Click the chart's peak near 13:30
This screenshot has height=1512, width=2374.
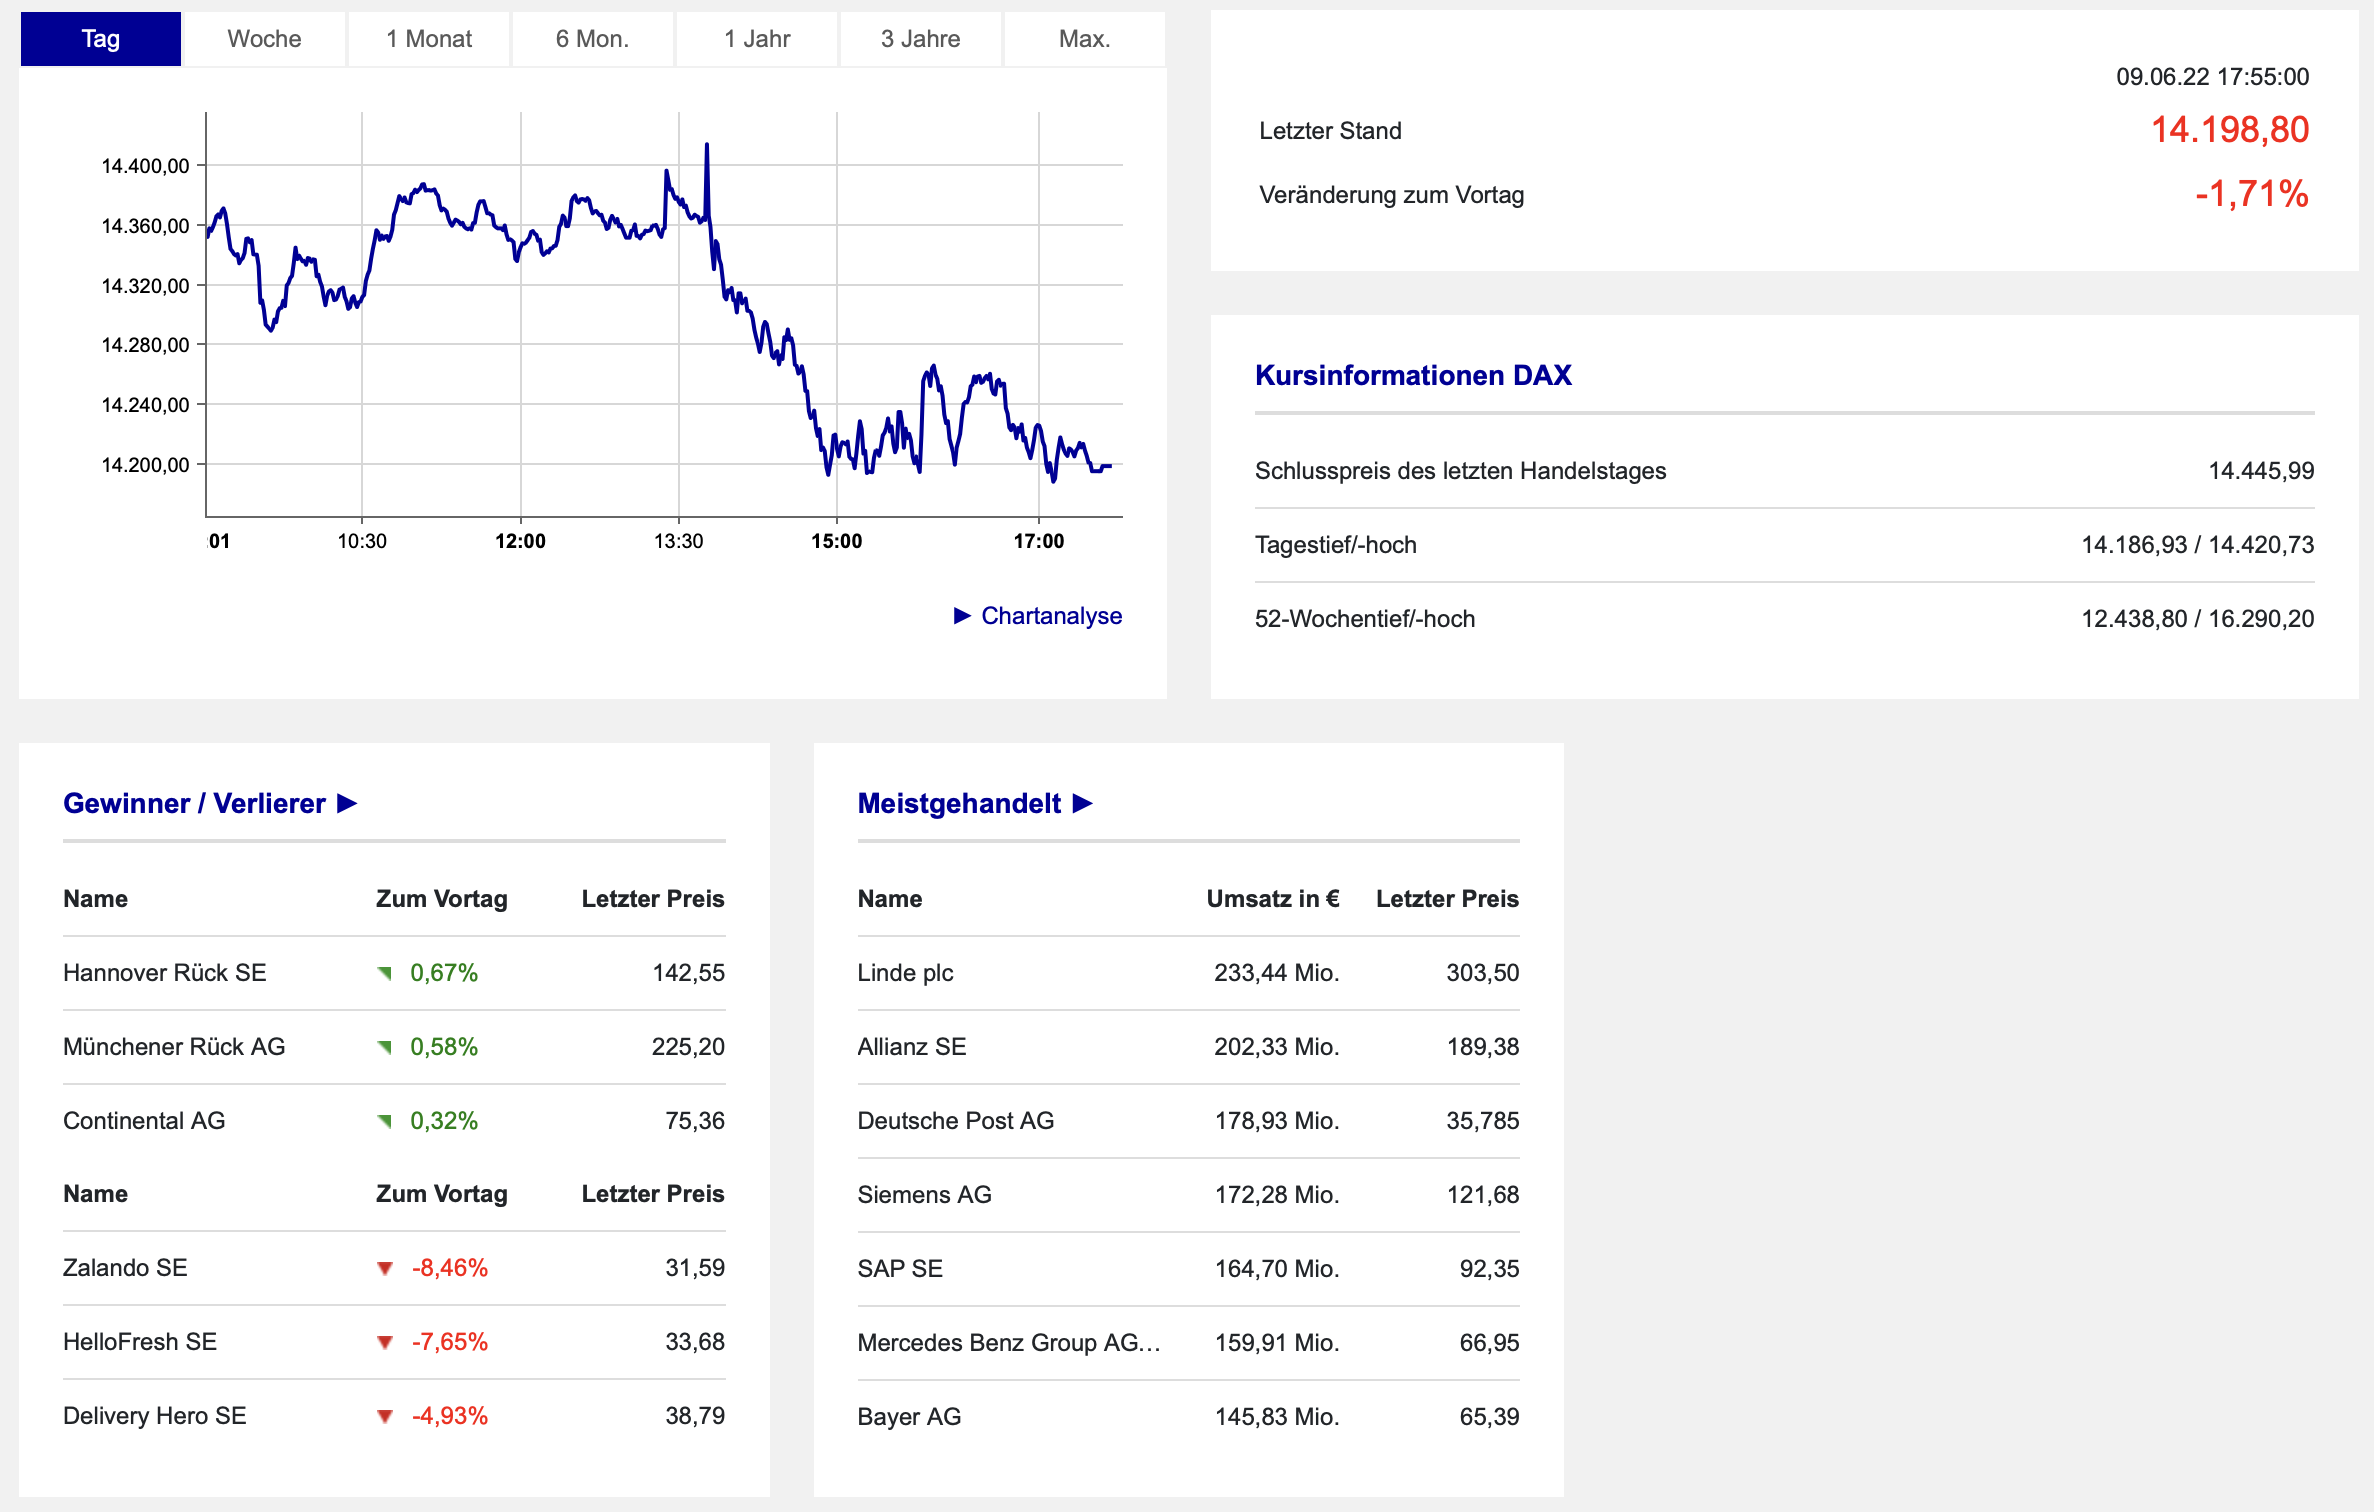707,146
